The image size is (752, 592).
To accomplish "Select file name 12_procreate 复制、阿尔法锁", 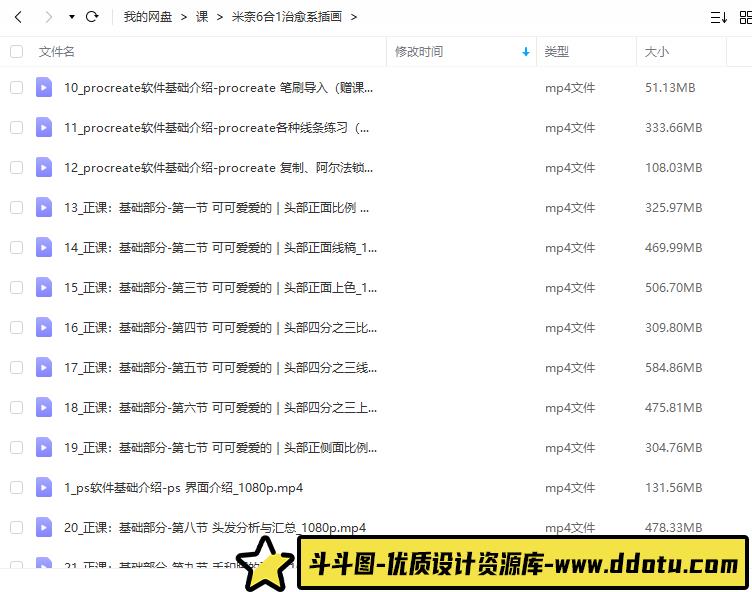I will [x=218, y=168].
